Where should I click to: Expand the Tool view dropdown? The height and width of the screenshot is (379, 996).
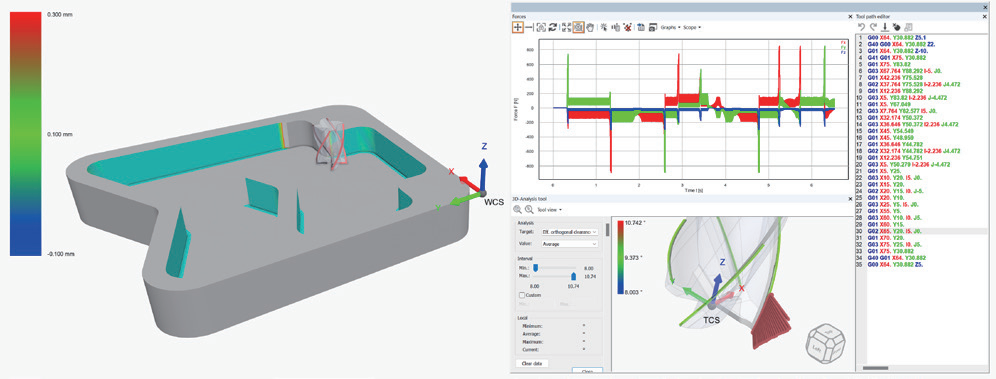(x=548, y=209)
